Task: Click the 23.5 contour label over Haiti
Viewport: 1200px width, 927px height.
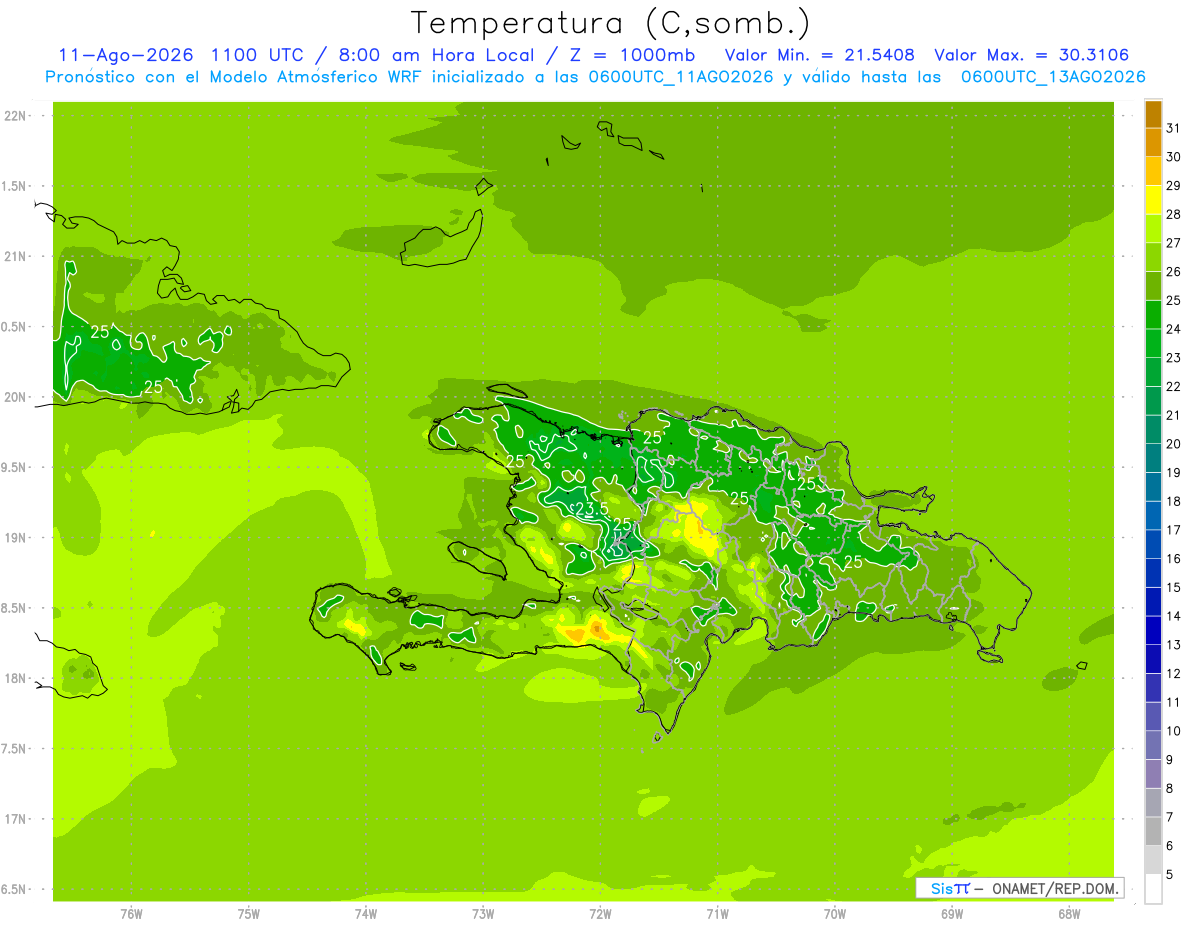Action: click(592, 509)
